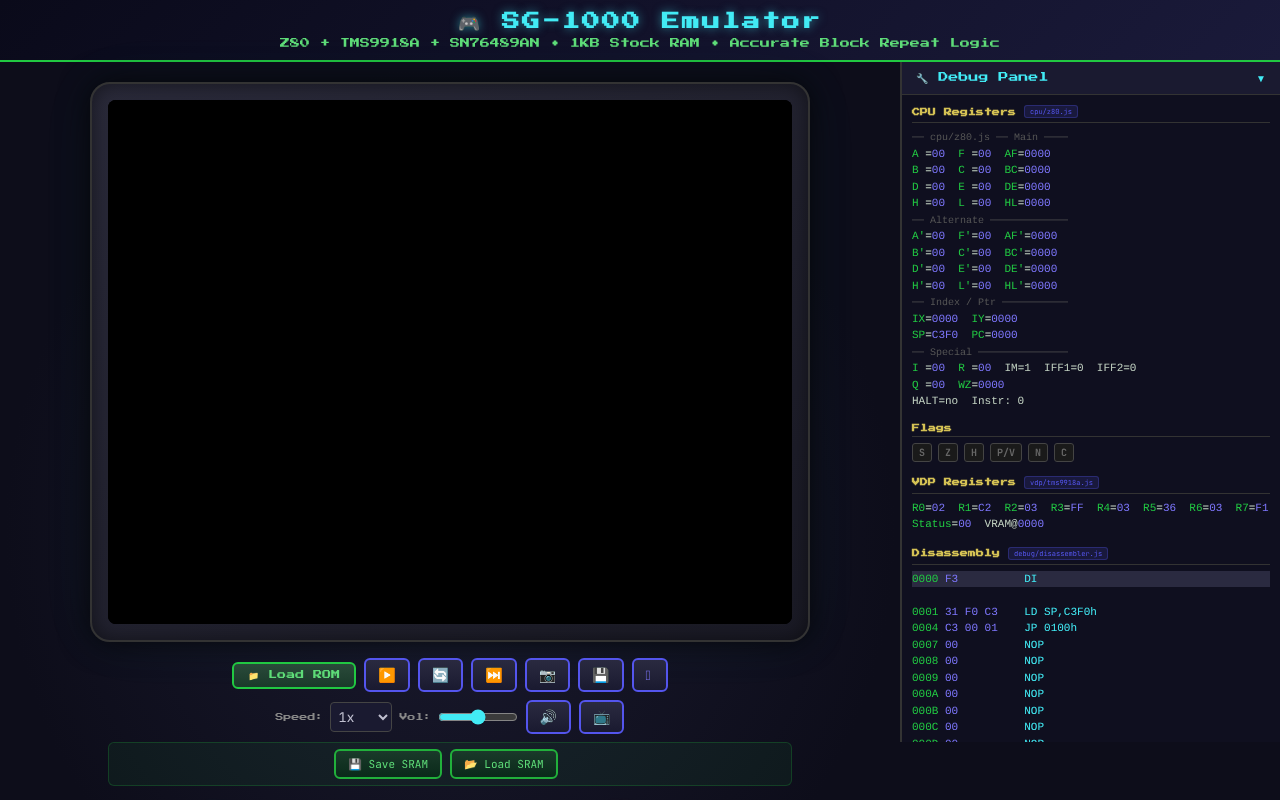Adjust the Vol slider

(478, 717)
